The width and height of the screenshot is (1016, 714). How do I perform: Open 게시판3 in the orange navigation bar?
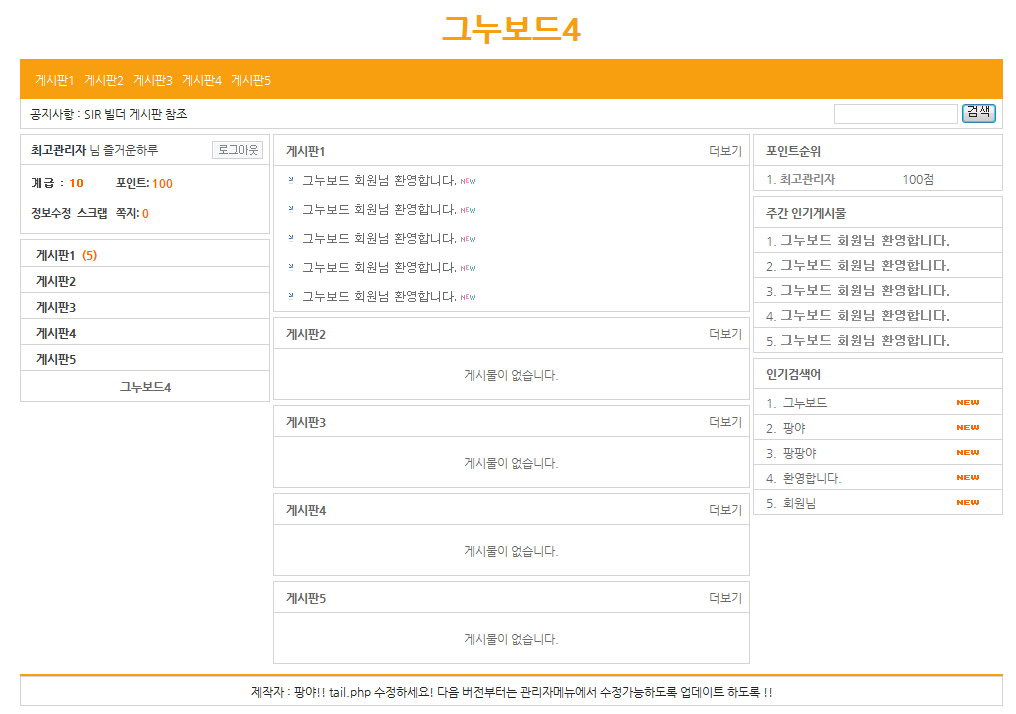pyautogui.click(x=153, y=80)
